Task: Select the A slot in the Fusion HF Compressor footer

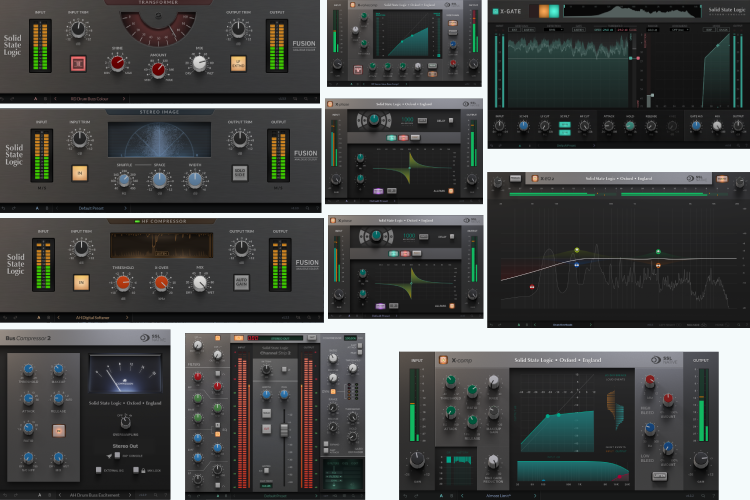Action: tap(38, 317)
